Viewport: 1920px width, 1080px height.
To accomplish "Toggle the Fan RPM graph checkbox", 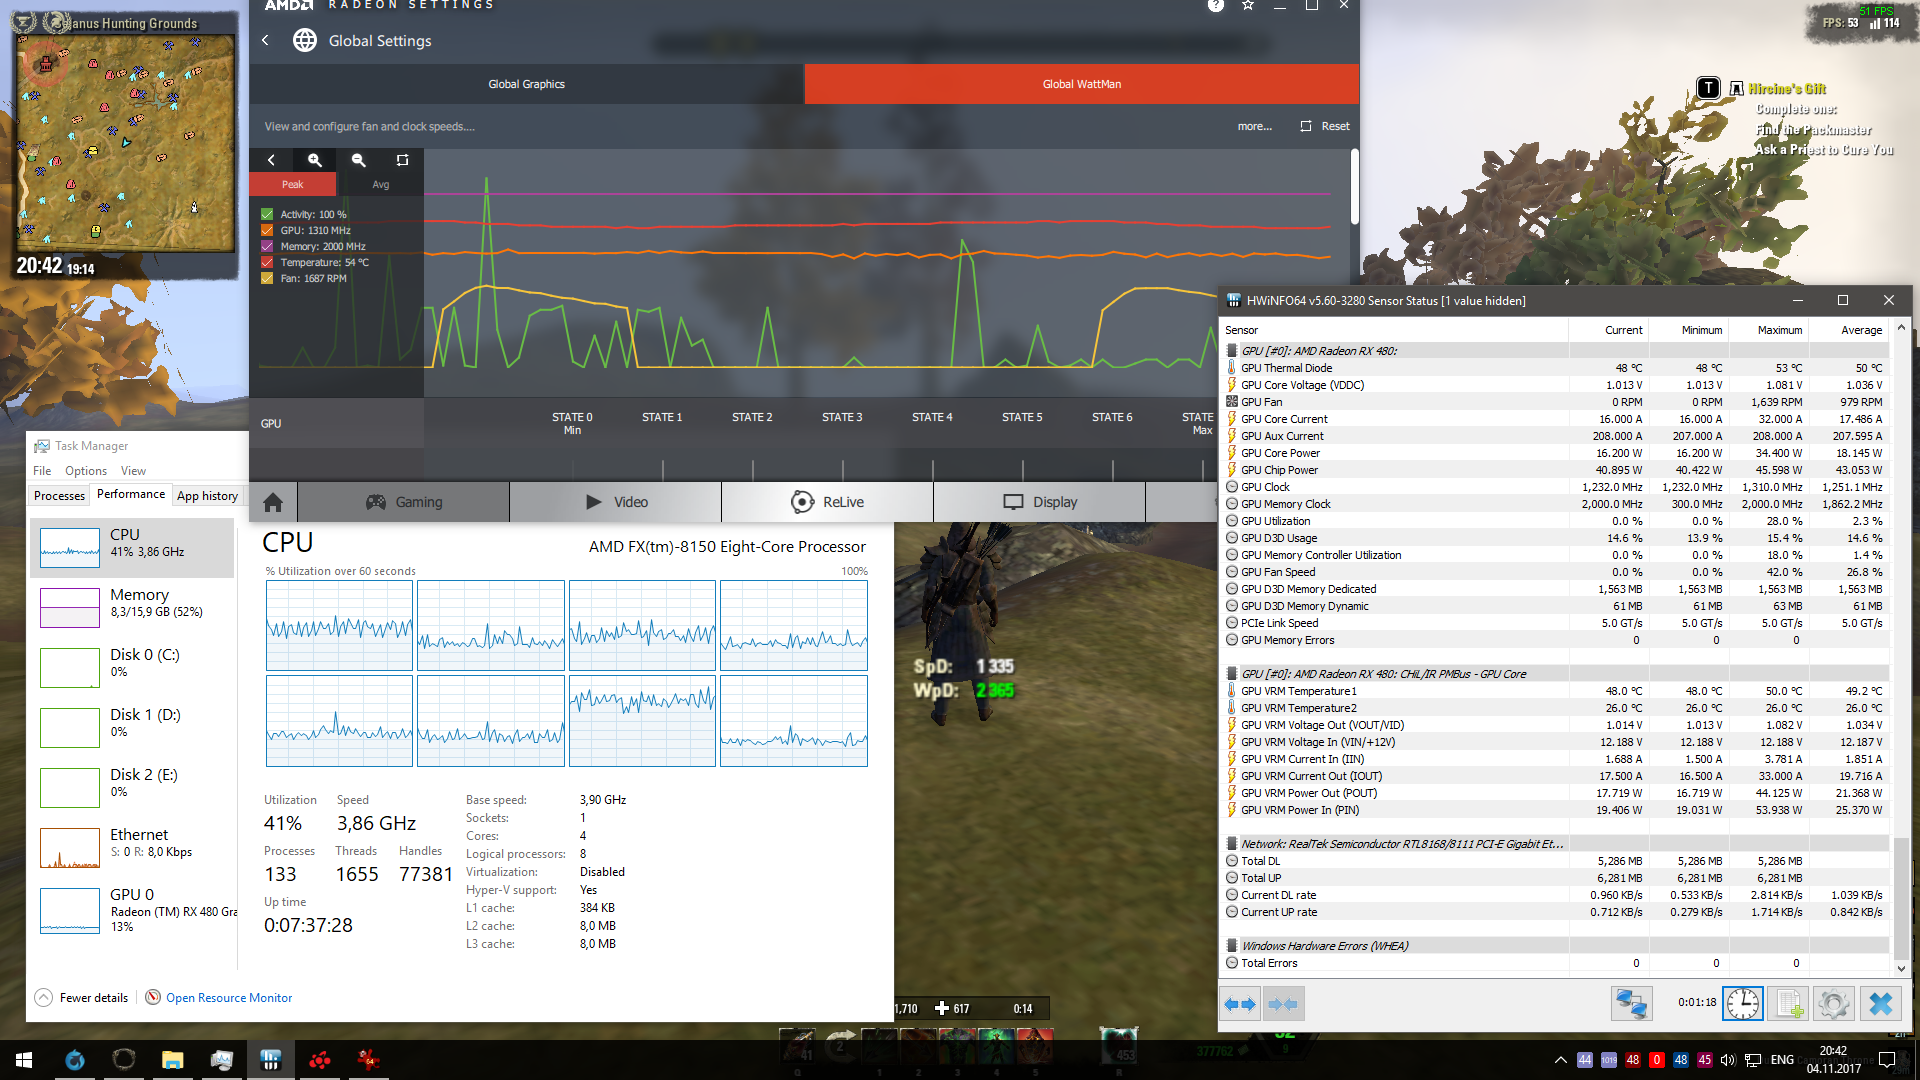I will [267, 278].
